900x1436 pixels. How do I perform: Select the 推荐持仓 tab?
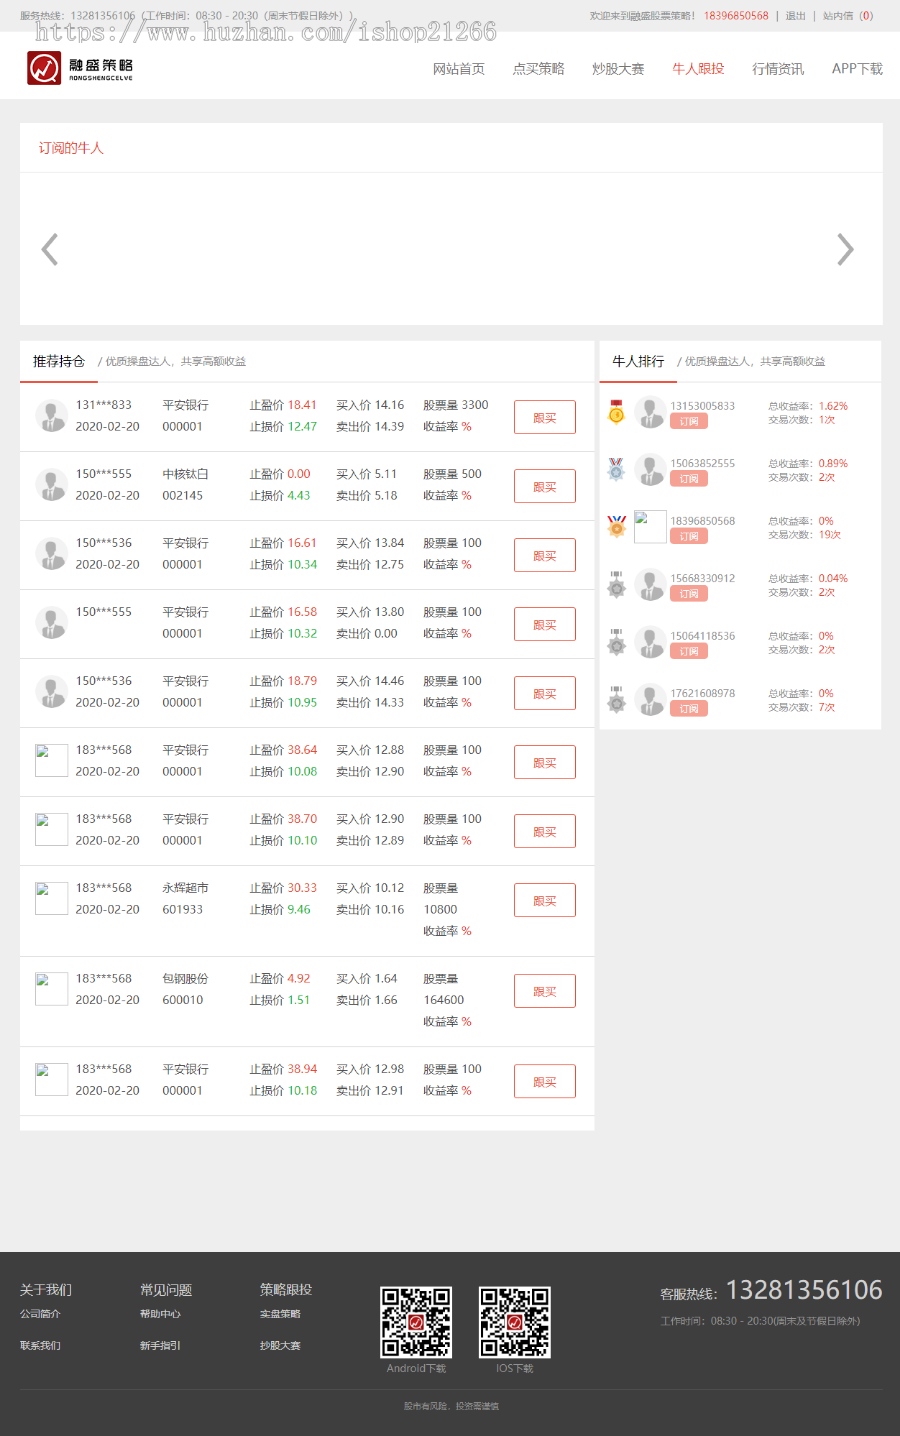(59, 361)
